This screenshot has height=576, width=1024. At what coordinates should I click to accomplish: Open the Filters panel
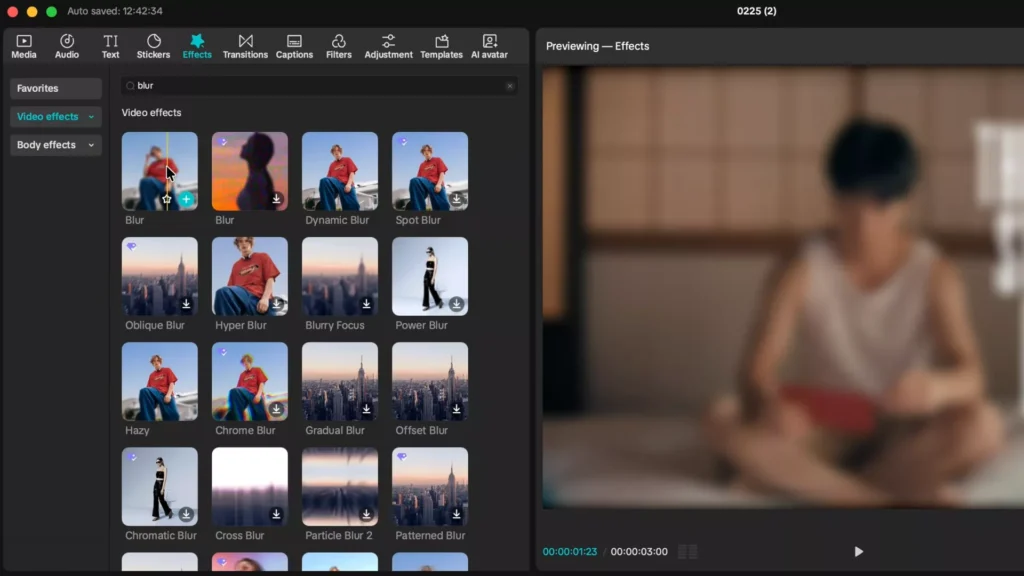(x=338, y=45)
